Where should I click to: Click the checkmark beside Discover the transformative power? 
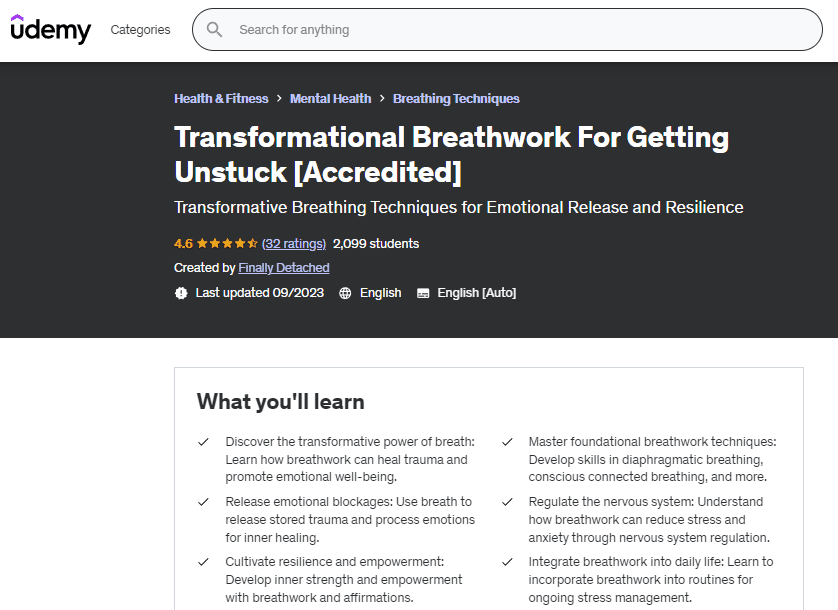(x=203, y=442)
